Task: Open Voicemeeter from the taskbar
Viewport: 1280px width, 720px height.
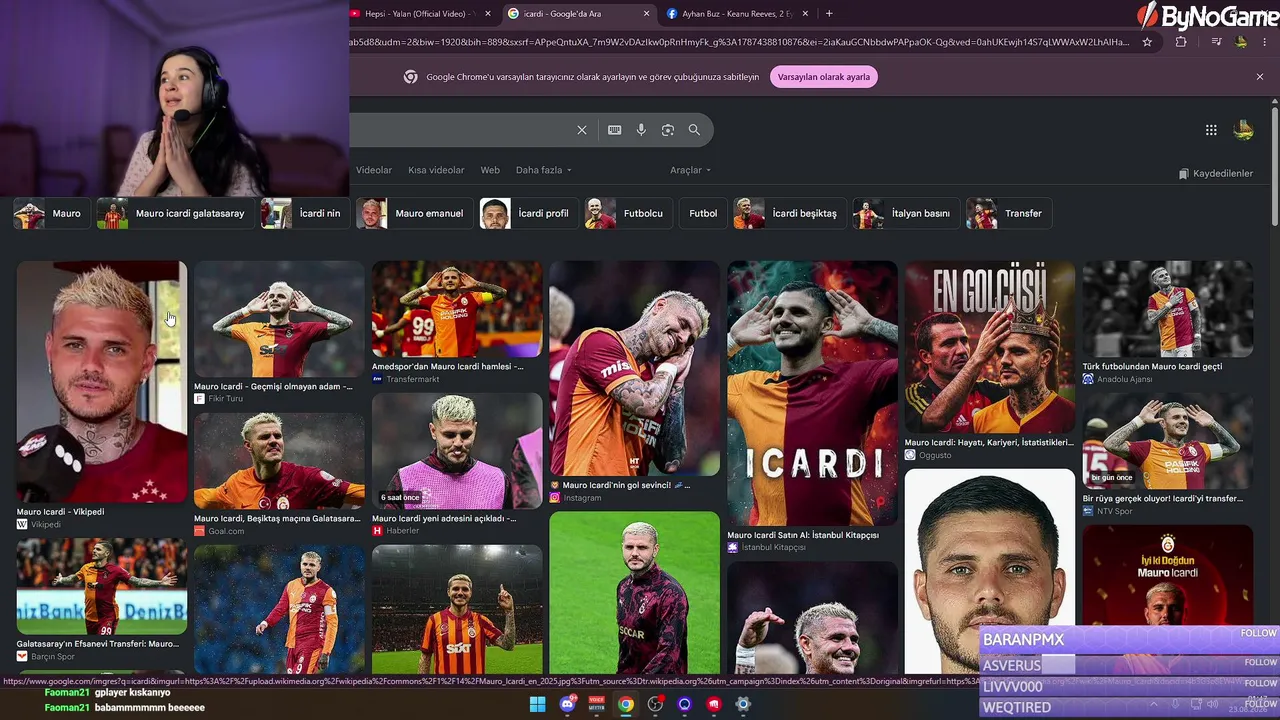Action: 597,704
